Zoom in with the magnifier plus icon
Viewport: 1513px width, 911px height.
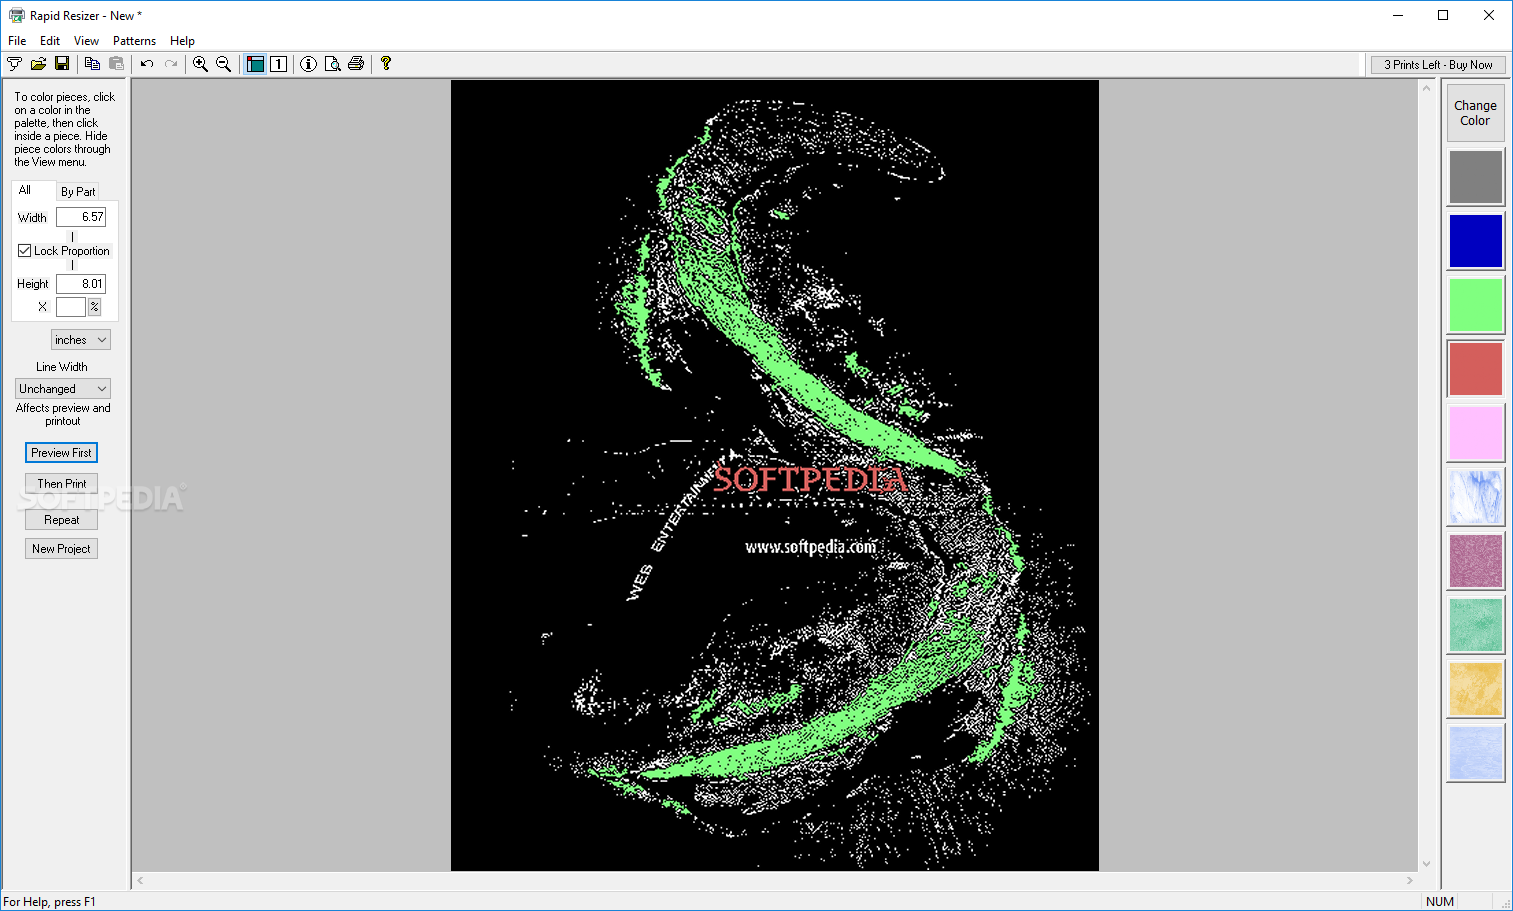tap(200, 64)
